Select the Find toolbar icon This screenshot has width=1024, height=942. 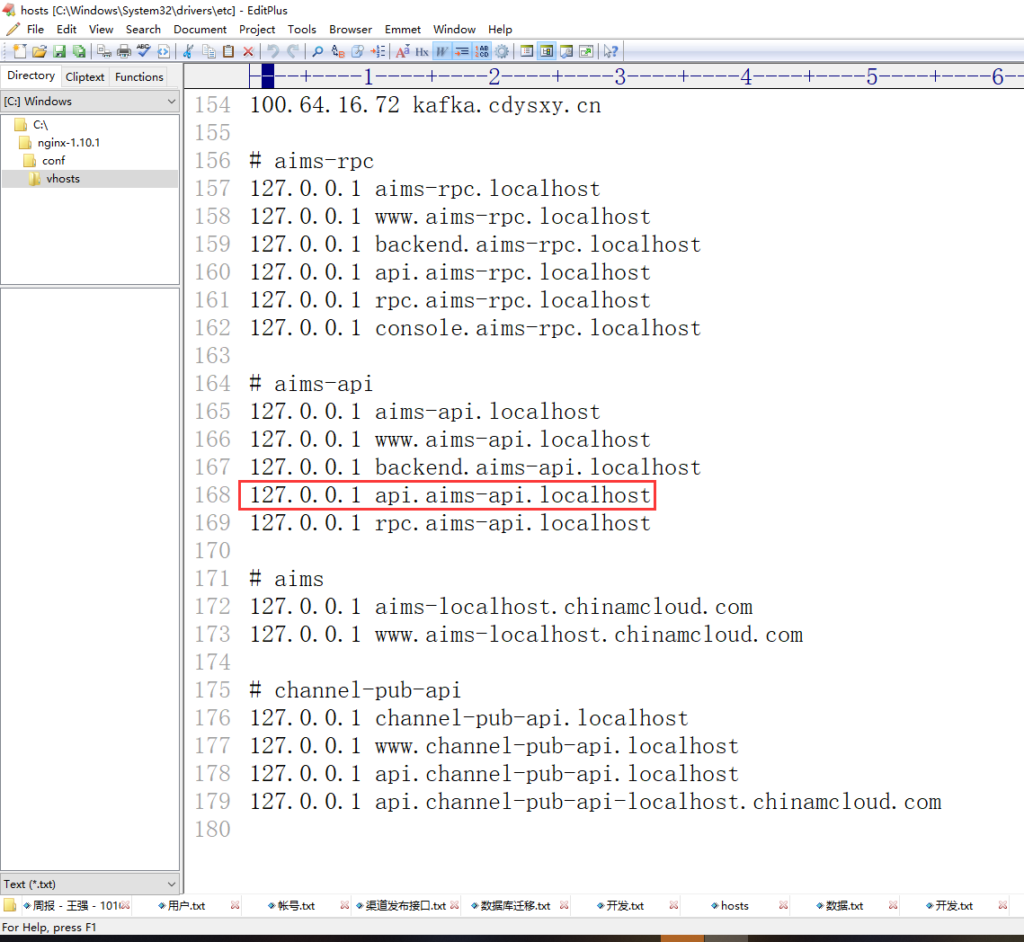click(318, 51)
